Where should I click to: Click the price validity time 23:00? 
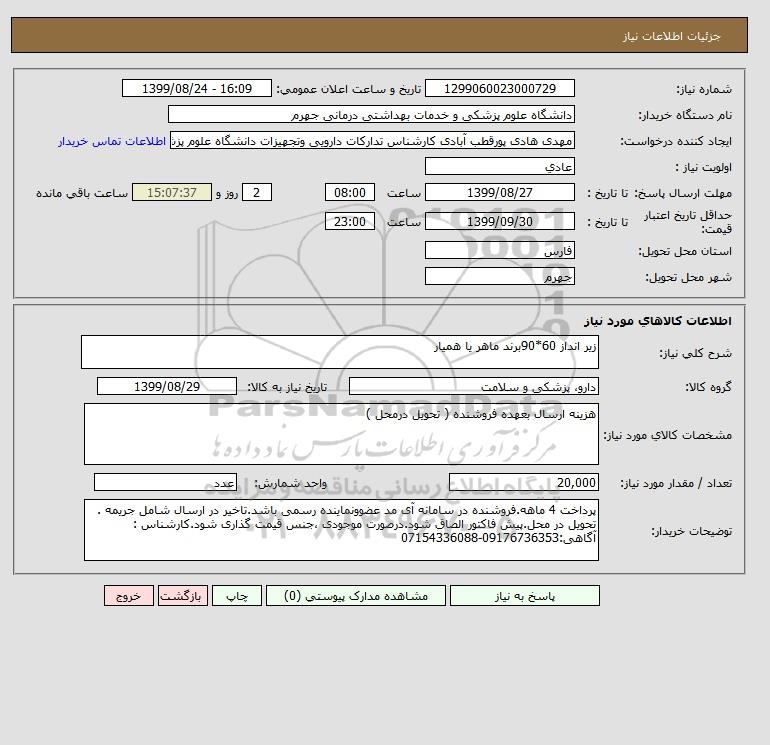350,221
